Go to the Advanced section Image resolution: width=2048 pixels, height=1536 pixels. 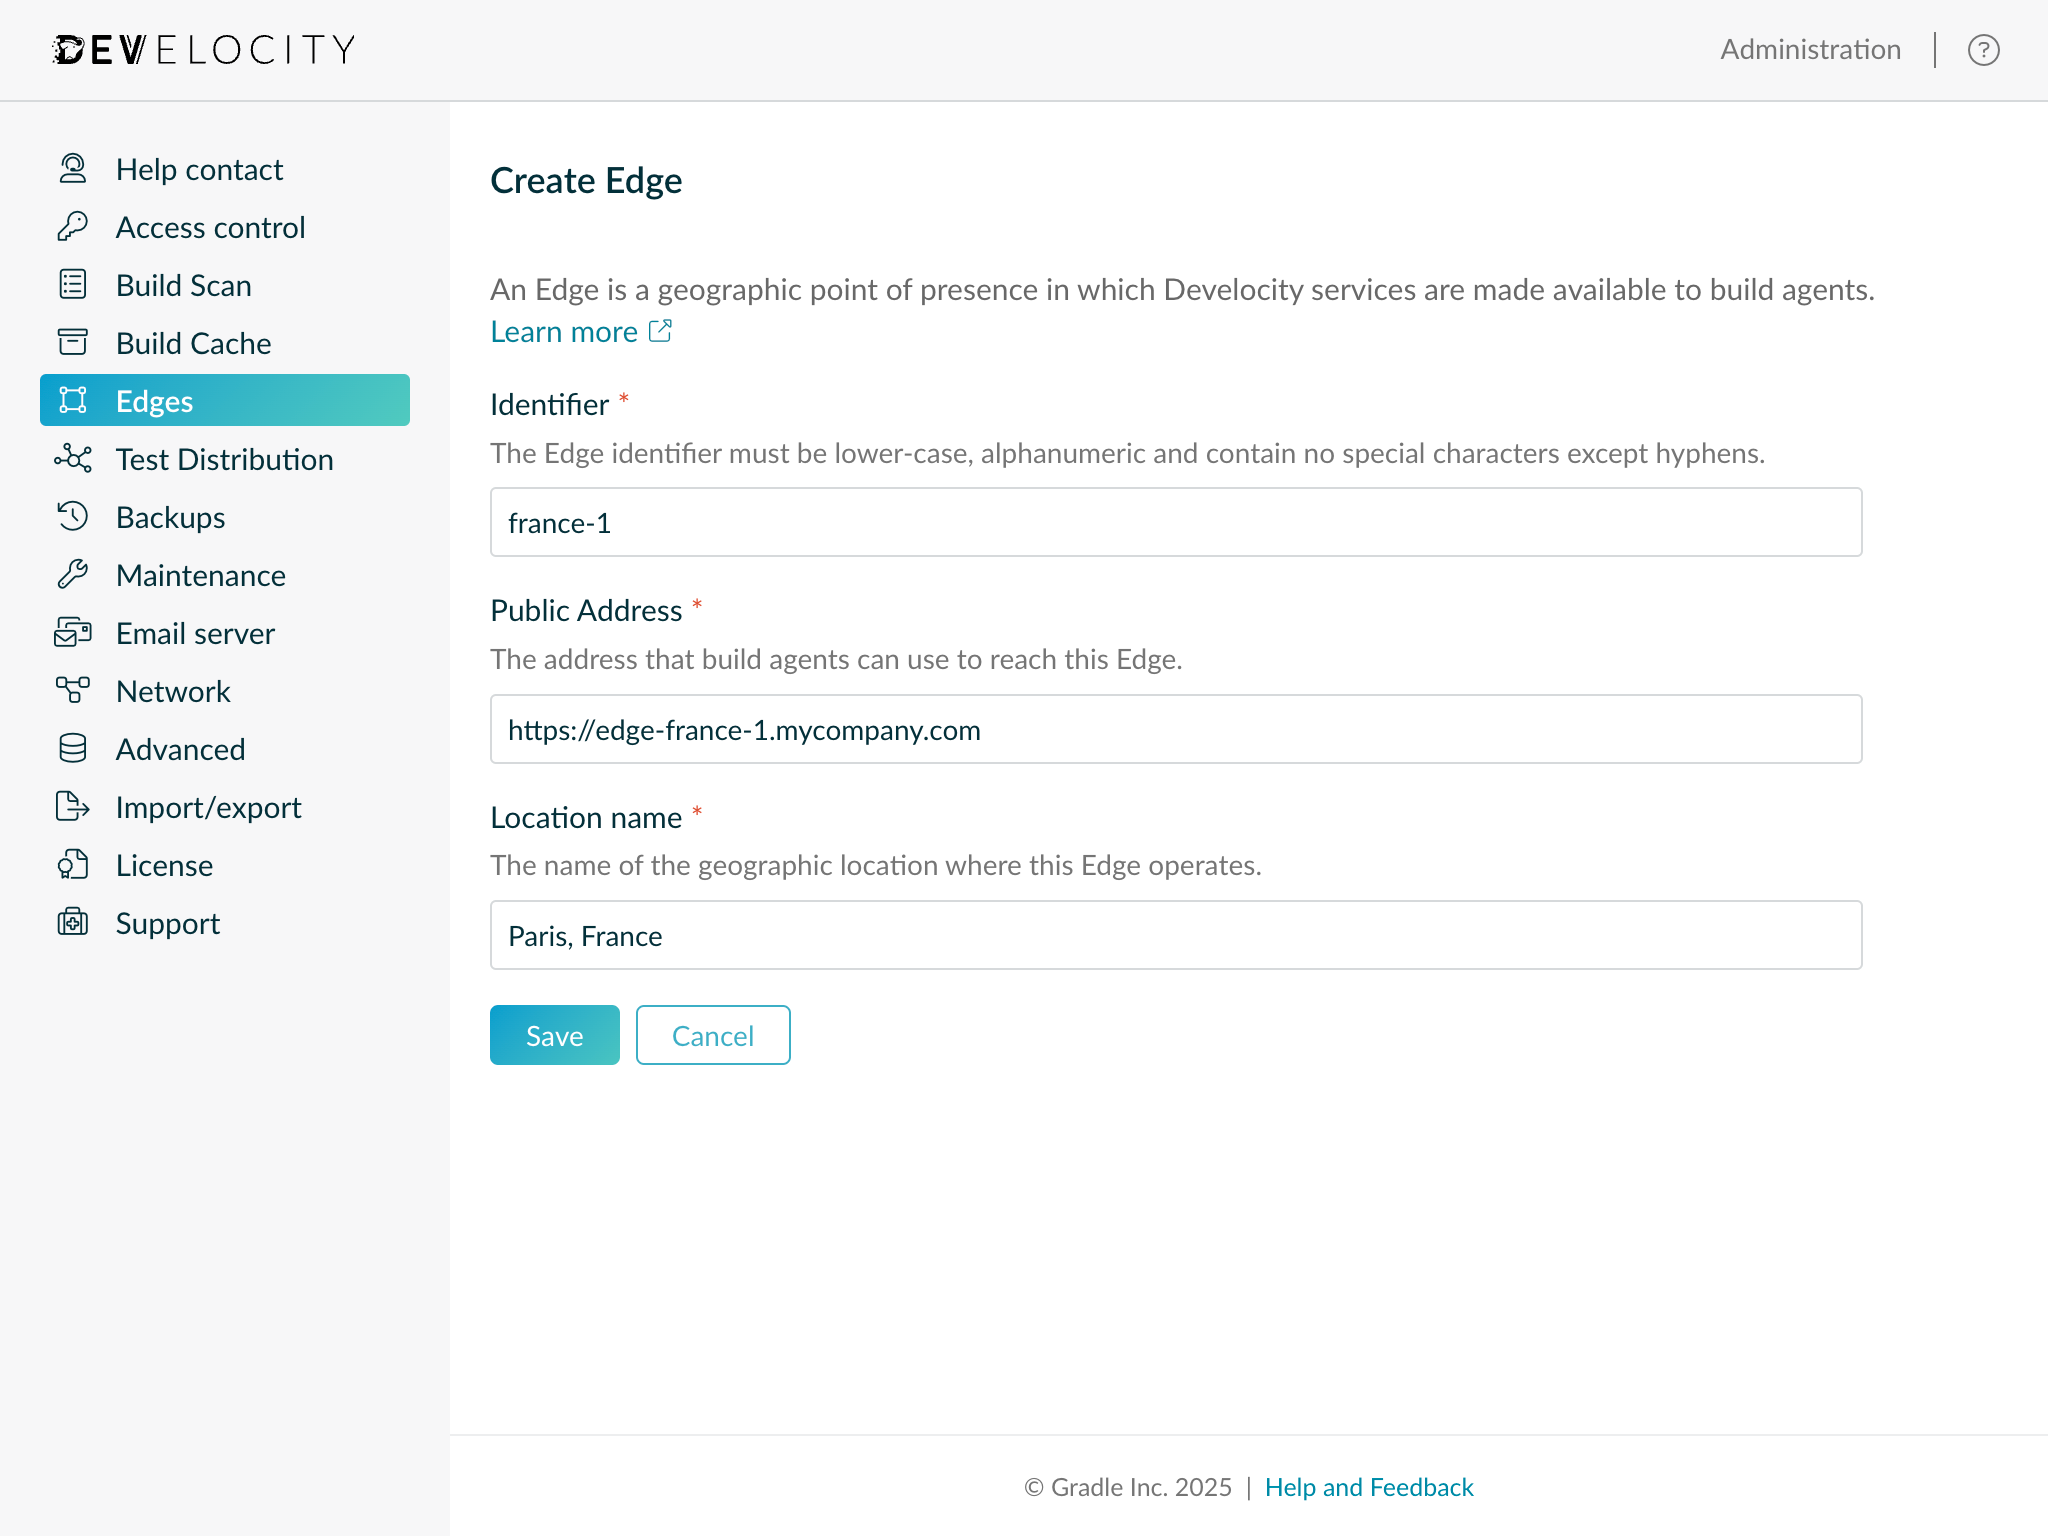180,749
